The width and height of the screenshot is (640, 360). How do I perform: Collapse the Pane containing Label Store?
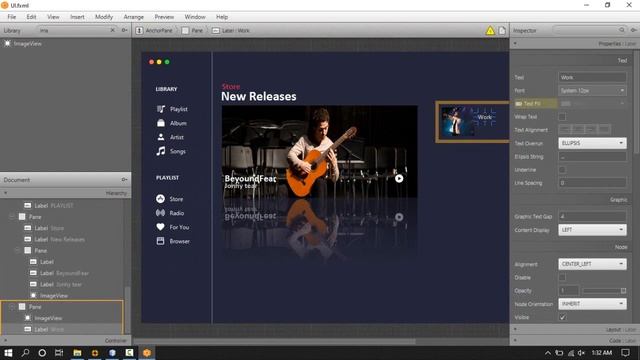pyautogui.click(x=11, y=217)
